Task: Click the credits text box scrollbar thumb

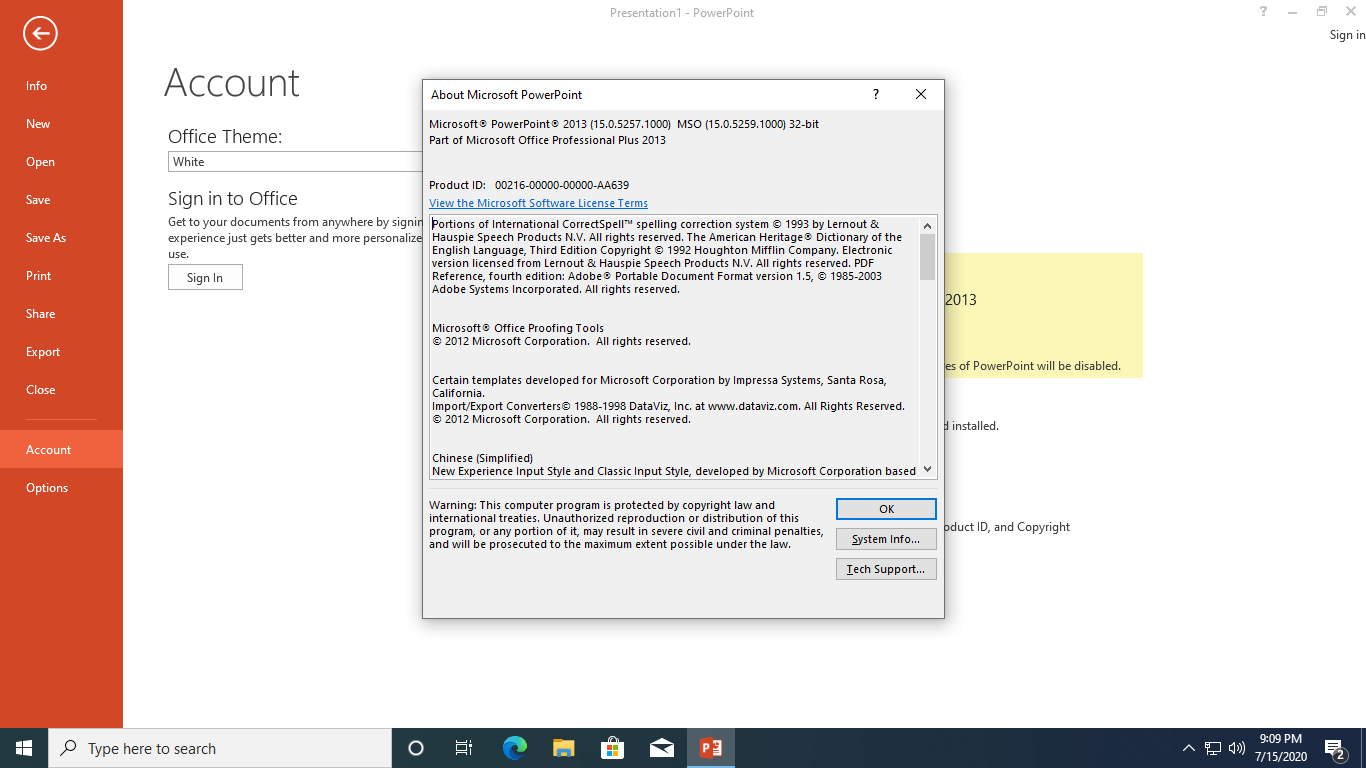Action: click(x=927, y=257)
